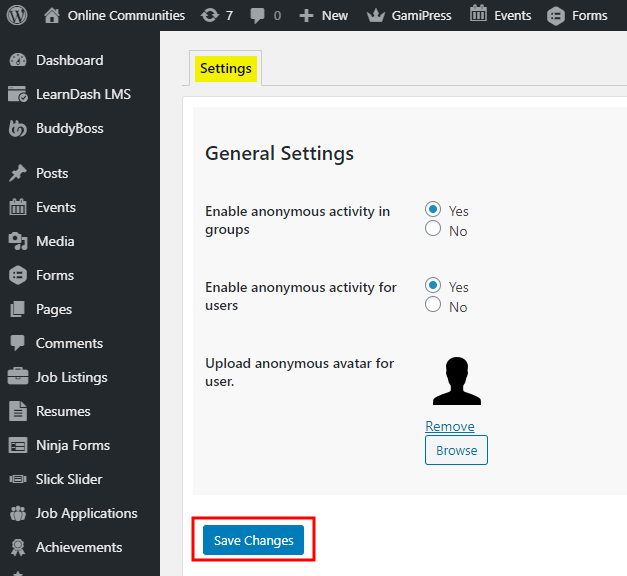627x576 pixels.
Task: Click the anonymous avatar silhouette image
Action: (457, 380)
